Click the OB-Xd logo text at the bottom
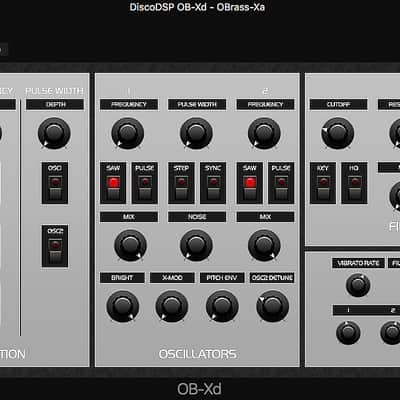 click(x=199, y=389)
